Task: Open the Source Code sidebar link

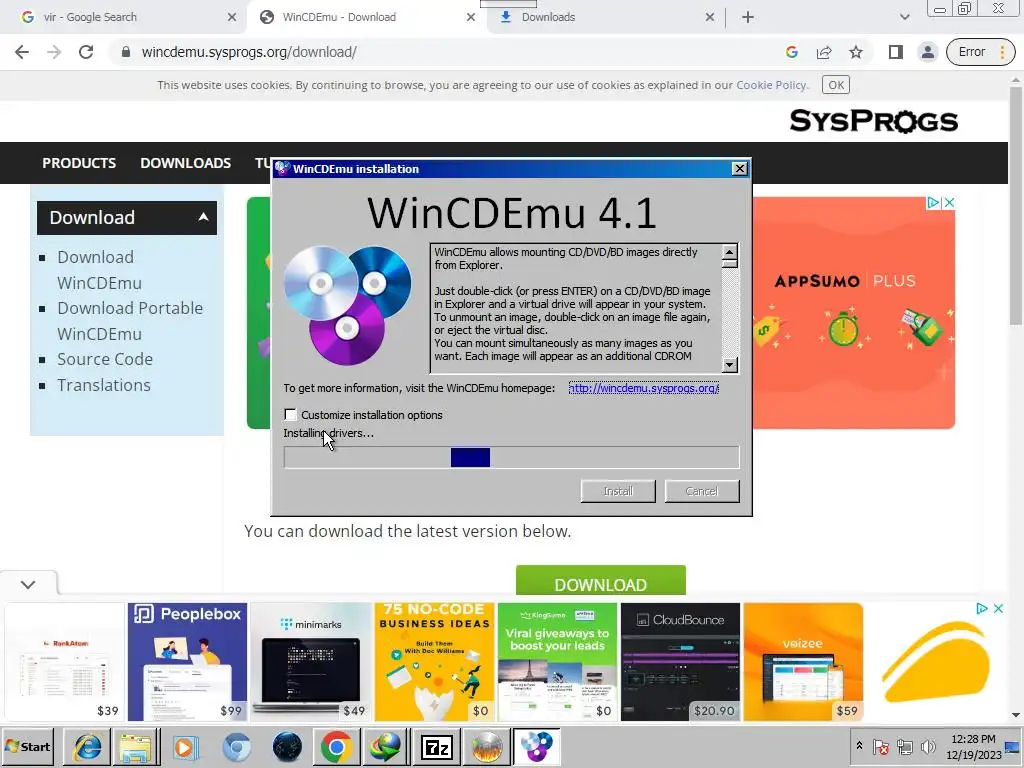Action: (105, 359)
